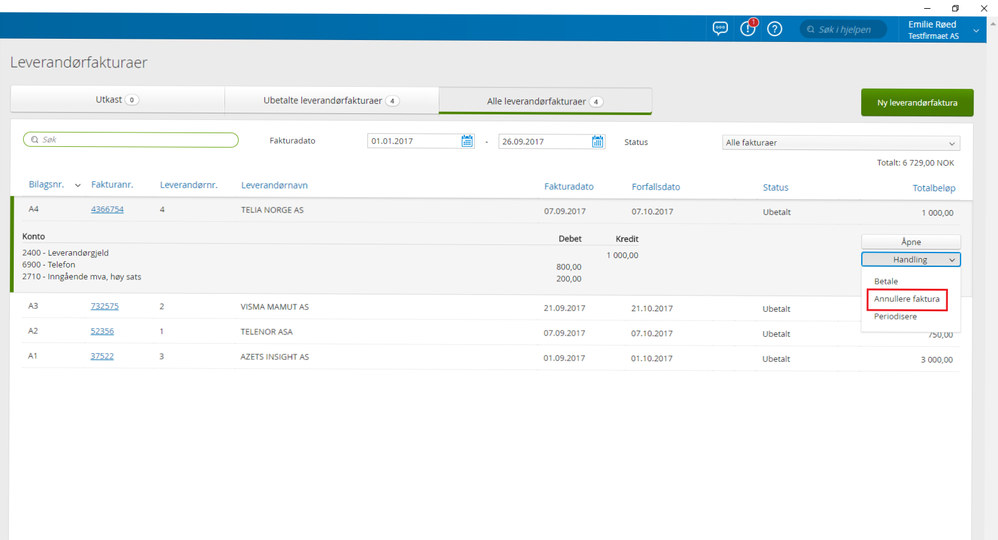The height and width of the screenshot is (540, 998).
Task: Click account line 6900 - Telefon
Action: click(48, 265)
